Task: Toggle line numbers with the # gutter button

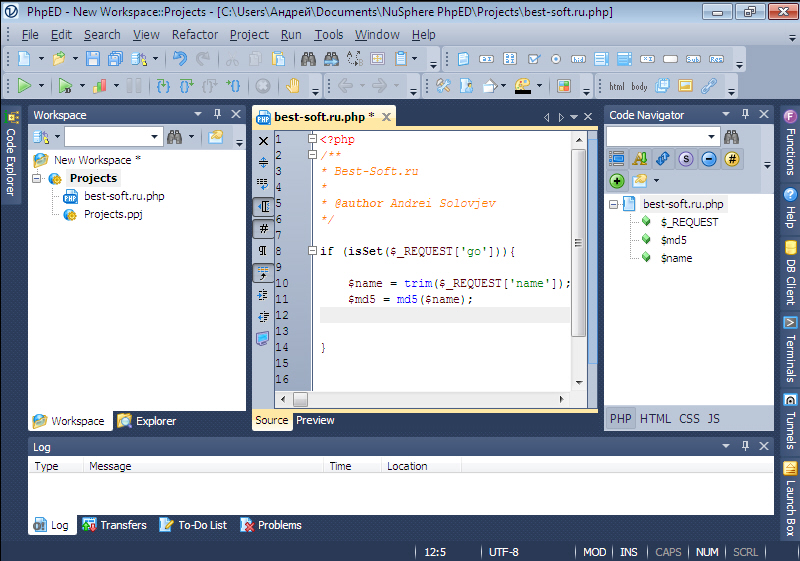Action: (263, 228)
